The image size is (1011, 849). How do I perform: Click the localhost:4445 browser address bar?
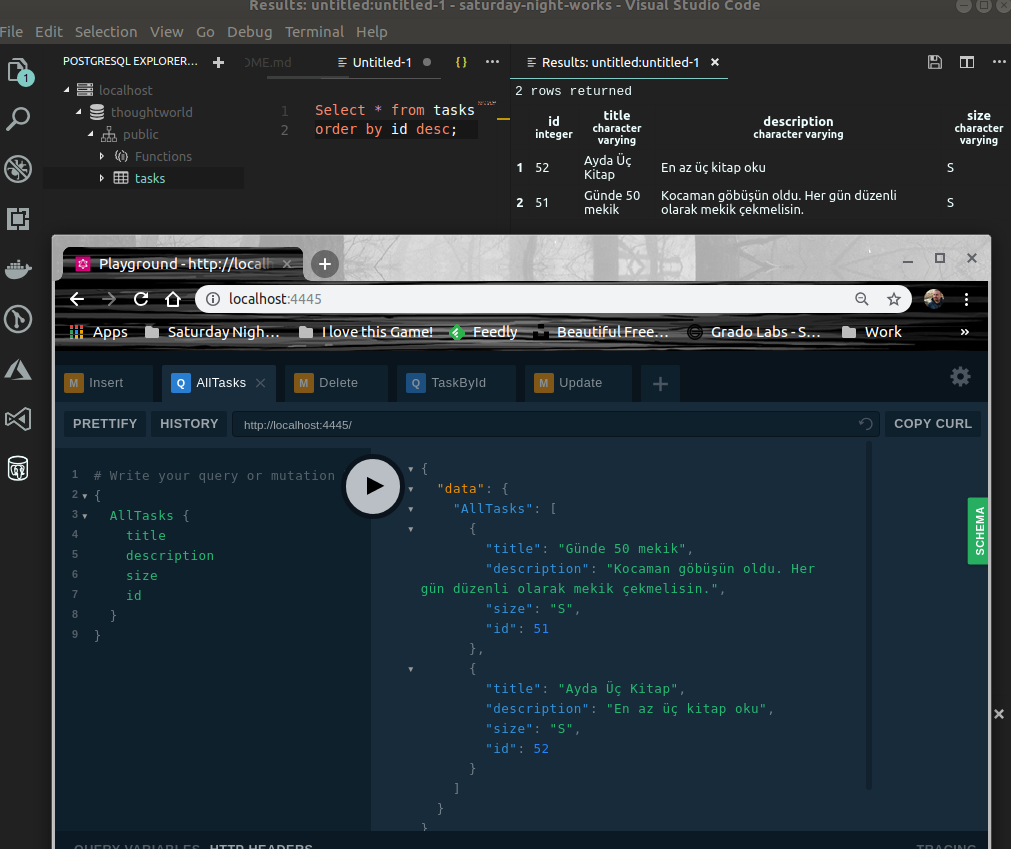[530, 299]
